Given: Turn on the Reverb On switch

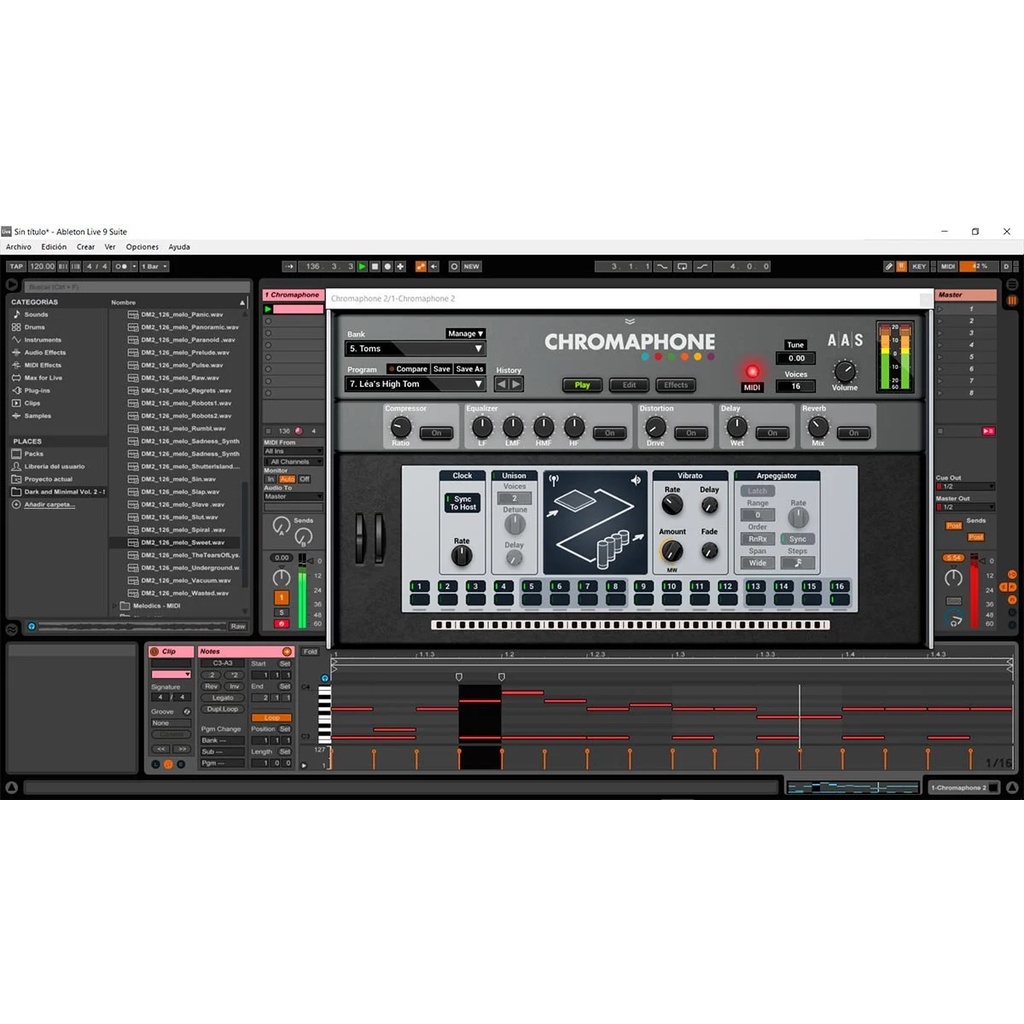Looking at the screenshot, I should click(x=854, y=433).
